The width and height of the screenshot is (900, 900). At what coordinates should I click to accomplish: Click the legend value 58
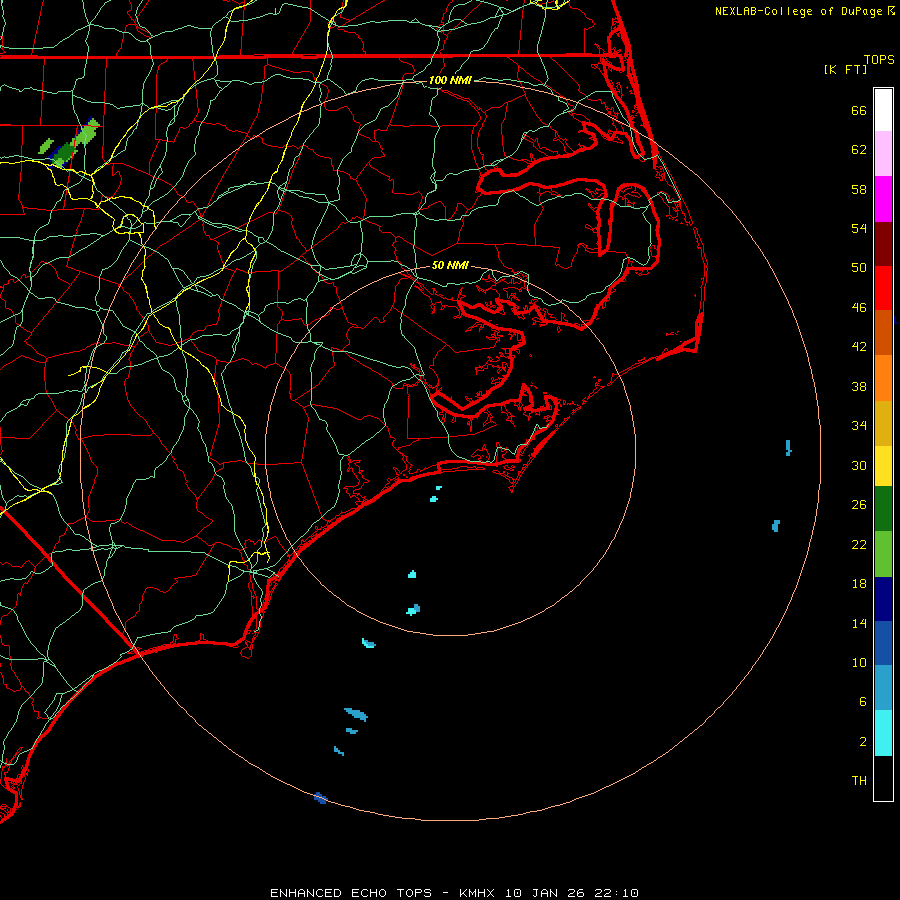859,189
